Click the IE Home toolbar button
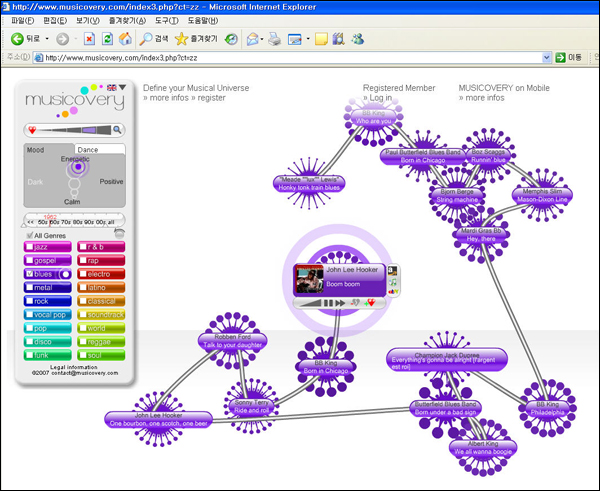 pos(125,39)
